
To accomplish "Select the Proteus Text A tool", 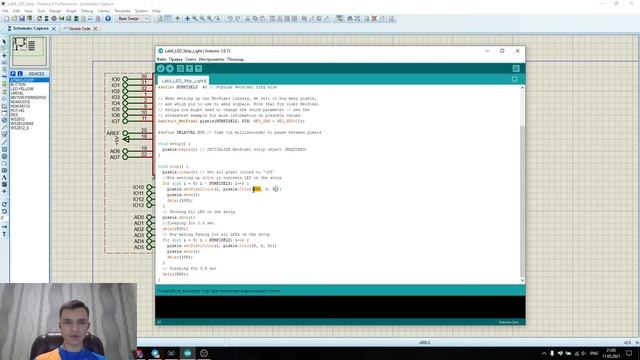I will click(x=4, y=177).
